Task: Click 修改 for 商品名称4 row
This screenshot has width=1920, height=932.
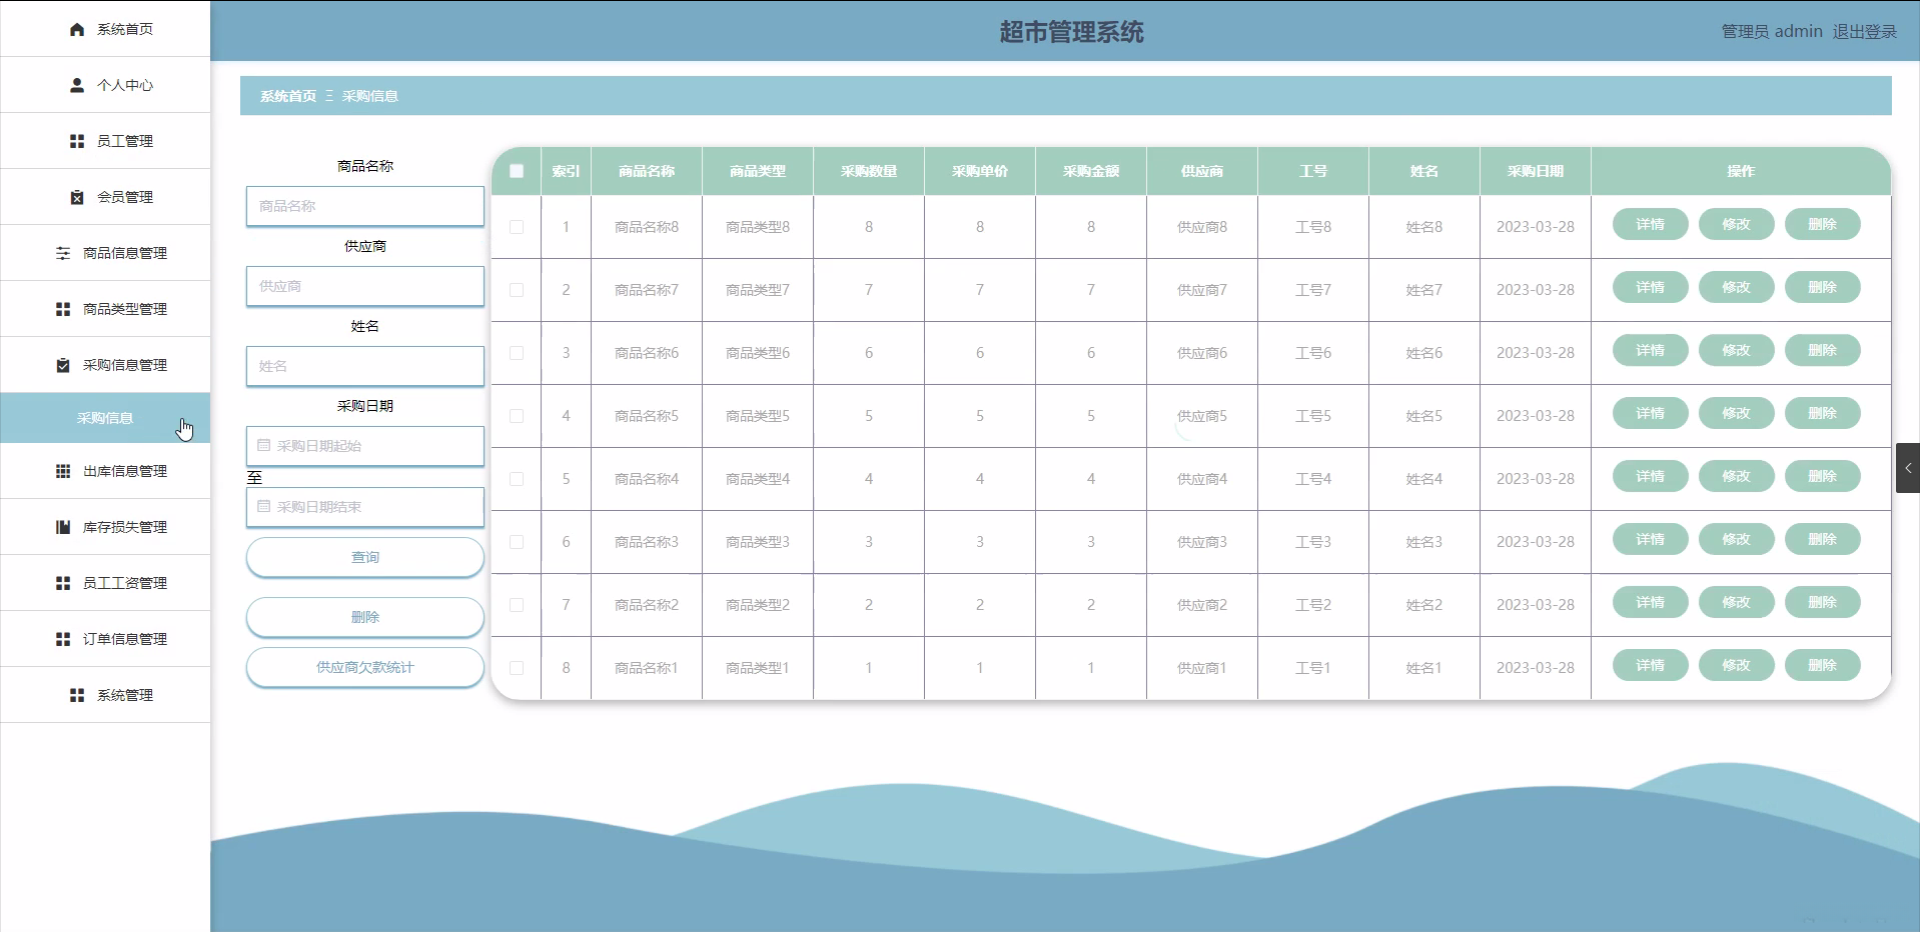Action: [x=1736, y=476]
